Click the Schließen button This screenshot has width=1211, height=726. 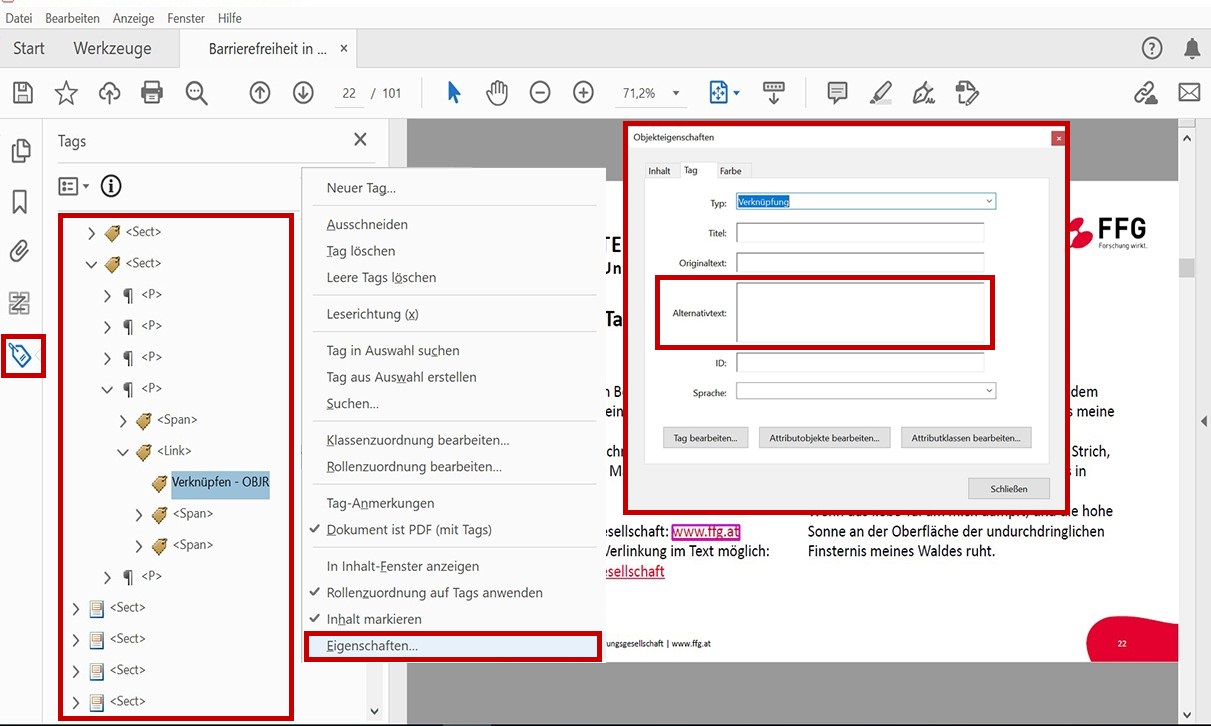point(1010,488)
